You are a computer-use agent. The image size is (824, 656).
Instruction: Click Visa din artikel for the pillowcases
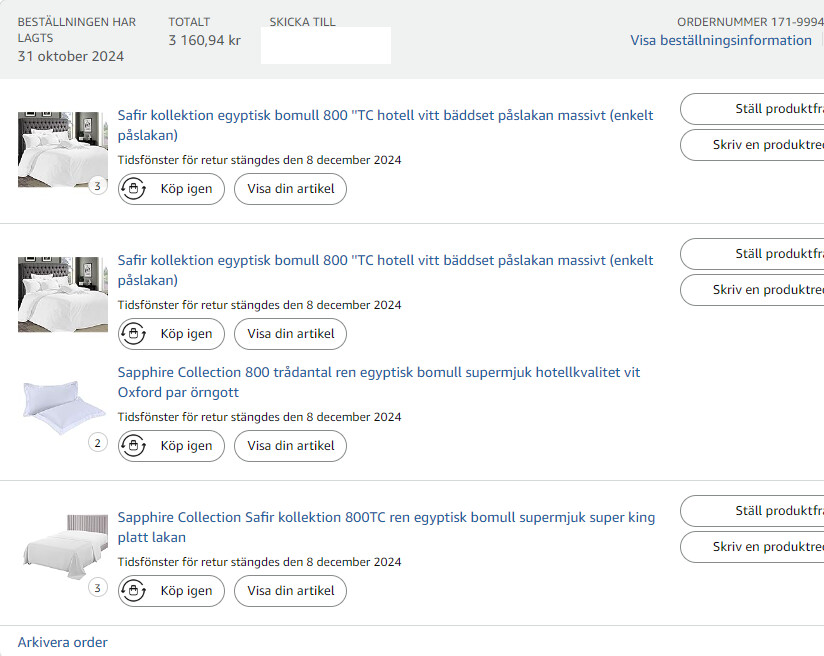tap(291, 446)
